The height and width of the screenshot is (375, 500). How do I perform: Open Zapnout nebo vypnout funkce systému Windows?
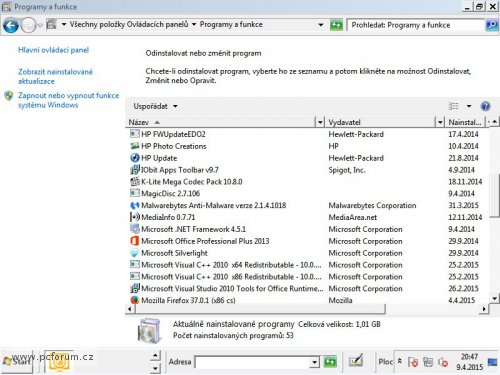coord(68,100)
